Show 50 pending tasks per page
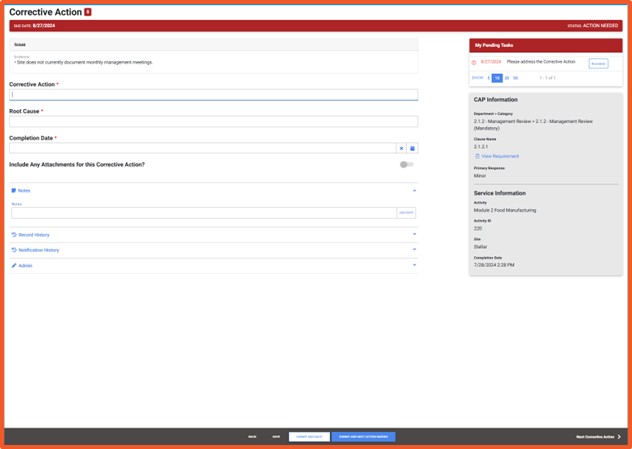This screenshot has width=632, height=449. tap(516, 78)
